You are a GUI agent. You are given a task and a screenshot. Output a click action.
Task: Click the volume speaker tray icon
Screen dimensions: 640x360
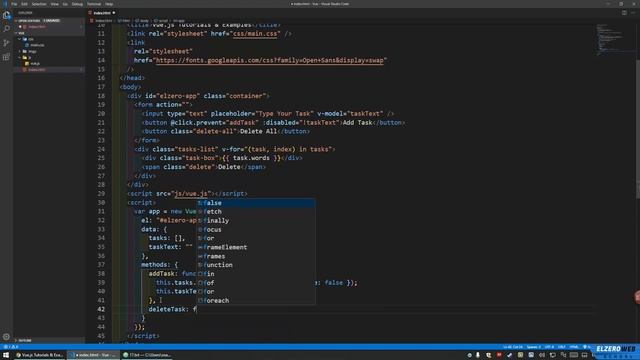pyautogui.click(x=542, y=355)
